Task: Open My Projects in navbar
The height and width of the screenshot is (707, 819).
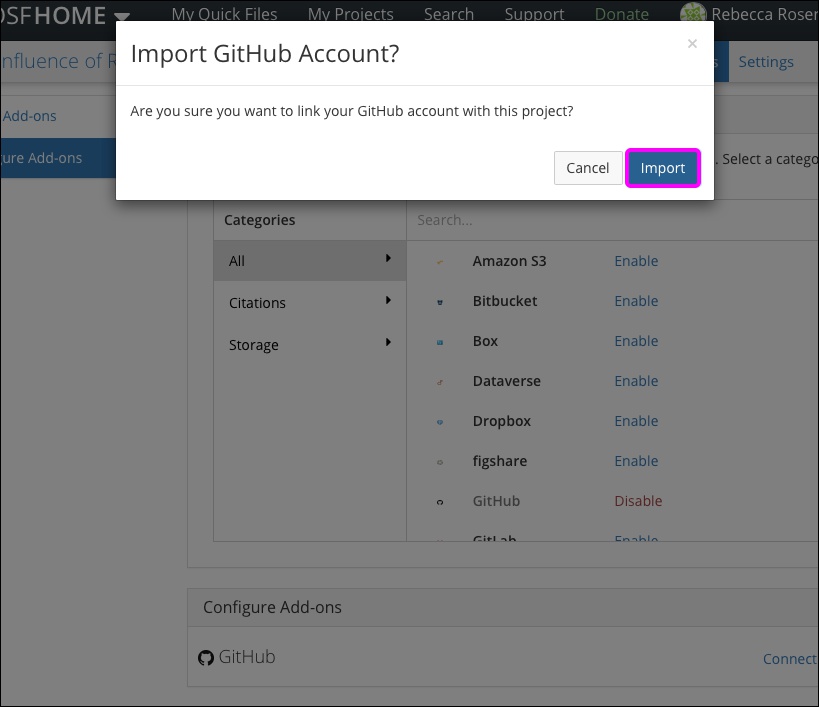Action: 350,14
